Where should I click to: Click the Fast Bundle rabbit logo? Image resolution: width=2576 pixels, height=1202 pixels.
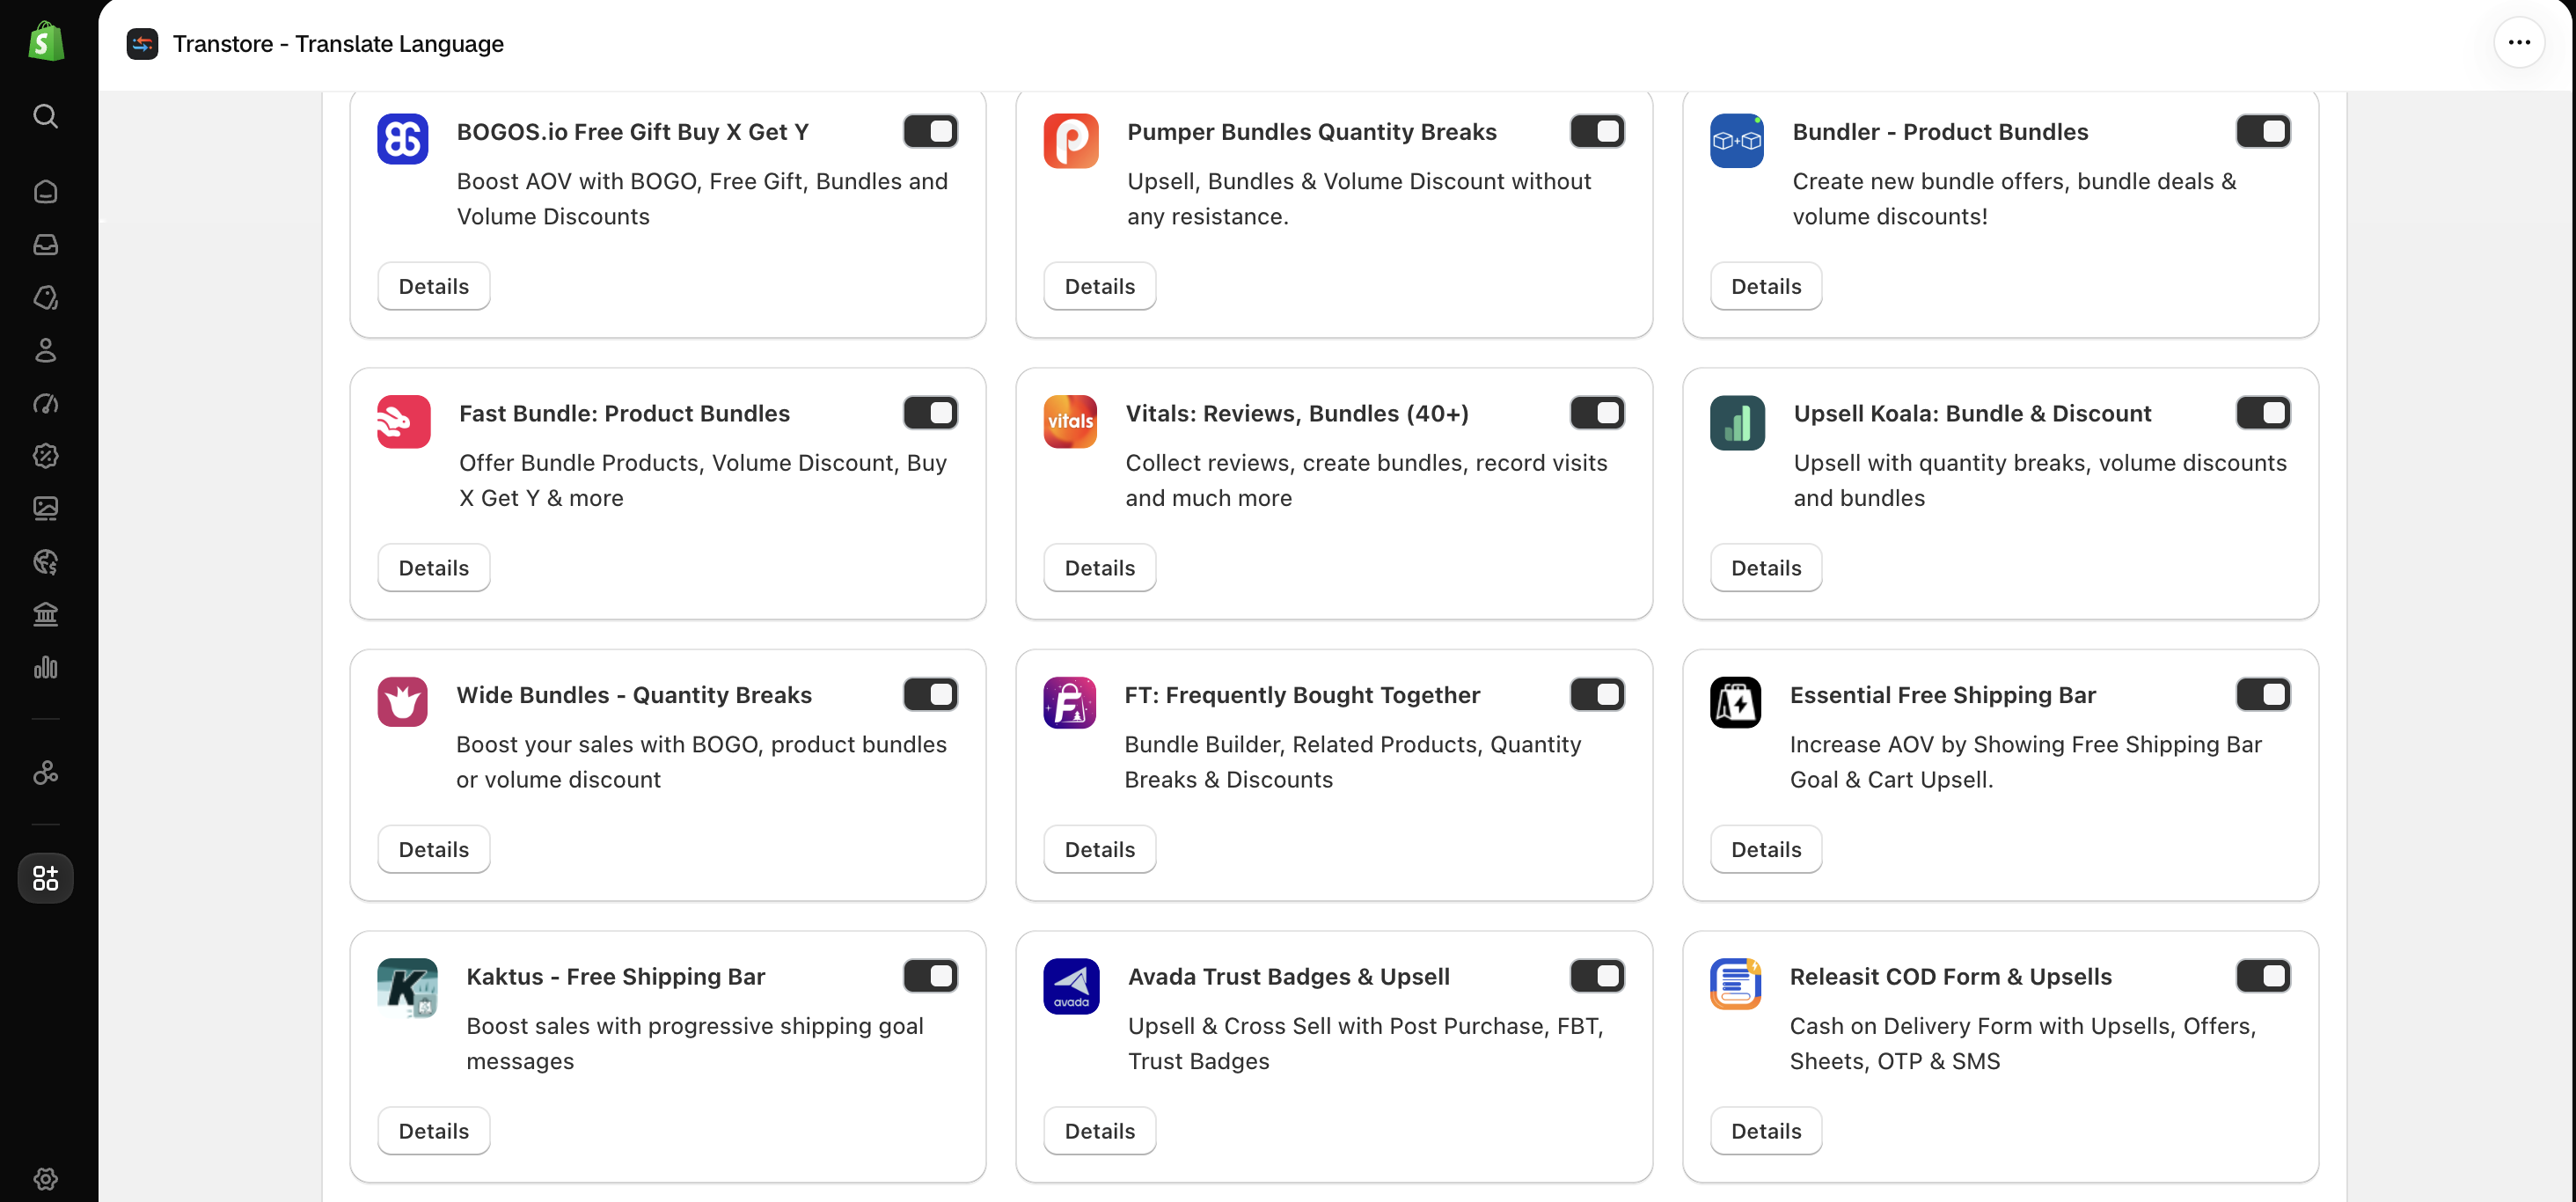(404, 421)
